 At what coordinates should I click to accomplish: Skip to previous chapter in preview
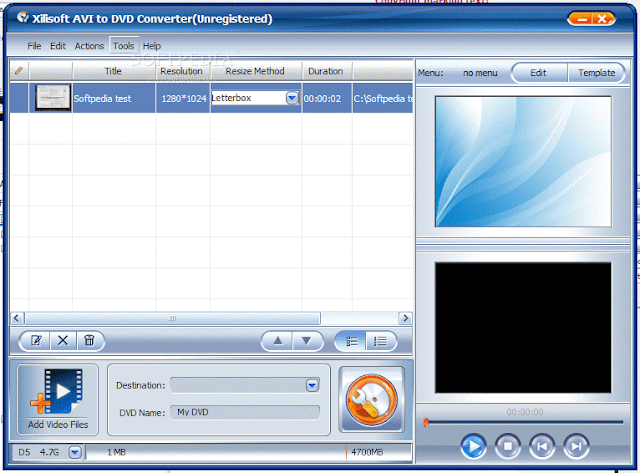point(542,446)
